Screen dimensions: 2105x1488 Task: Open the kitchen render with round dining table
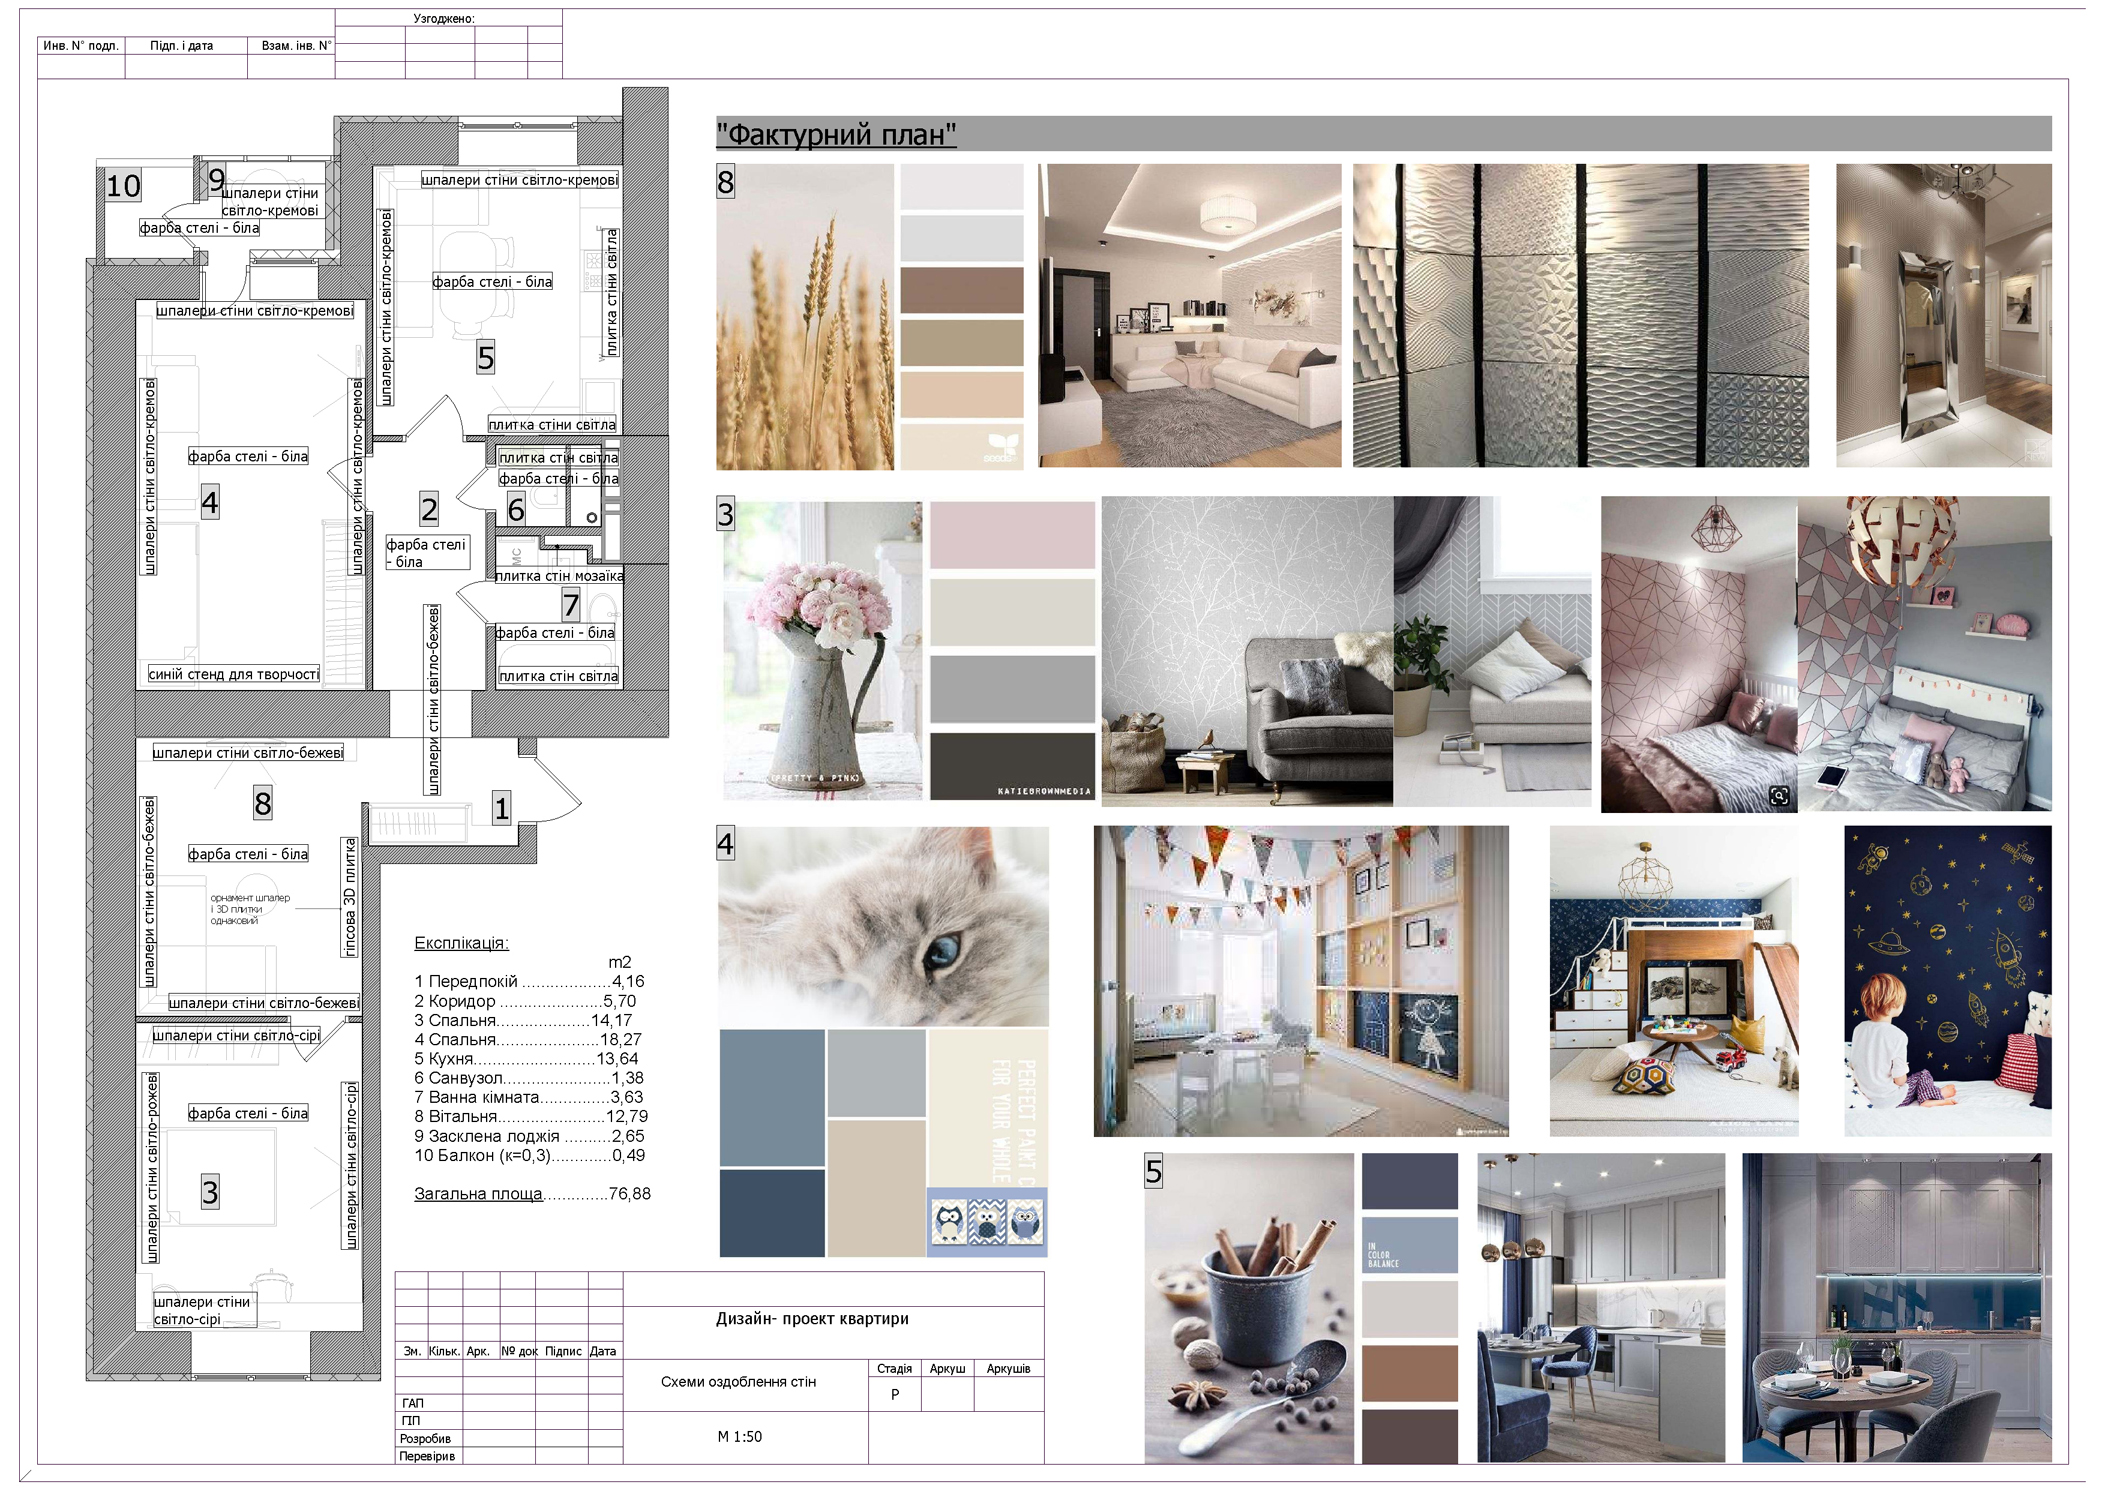1897,1308
